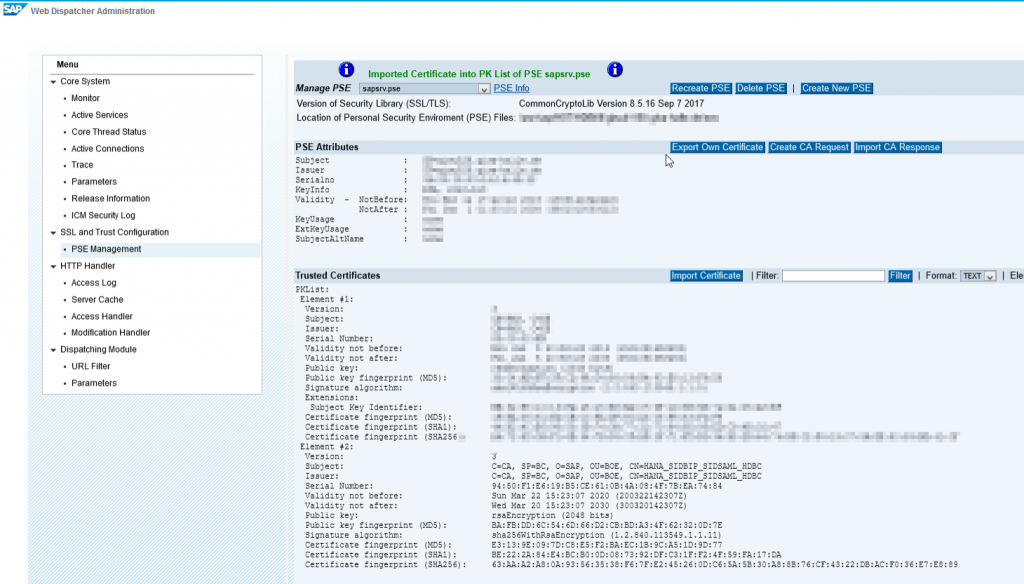The image size is (1024, 584).
Task: Click the info icon right of import message
Action: click(x=615, y=69)
